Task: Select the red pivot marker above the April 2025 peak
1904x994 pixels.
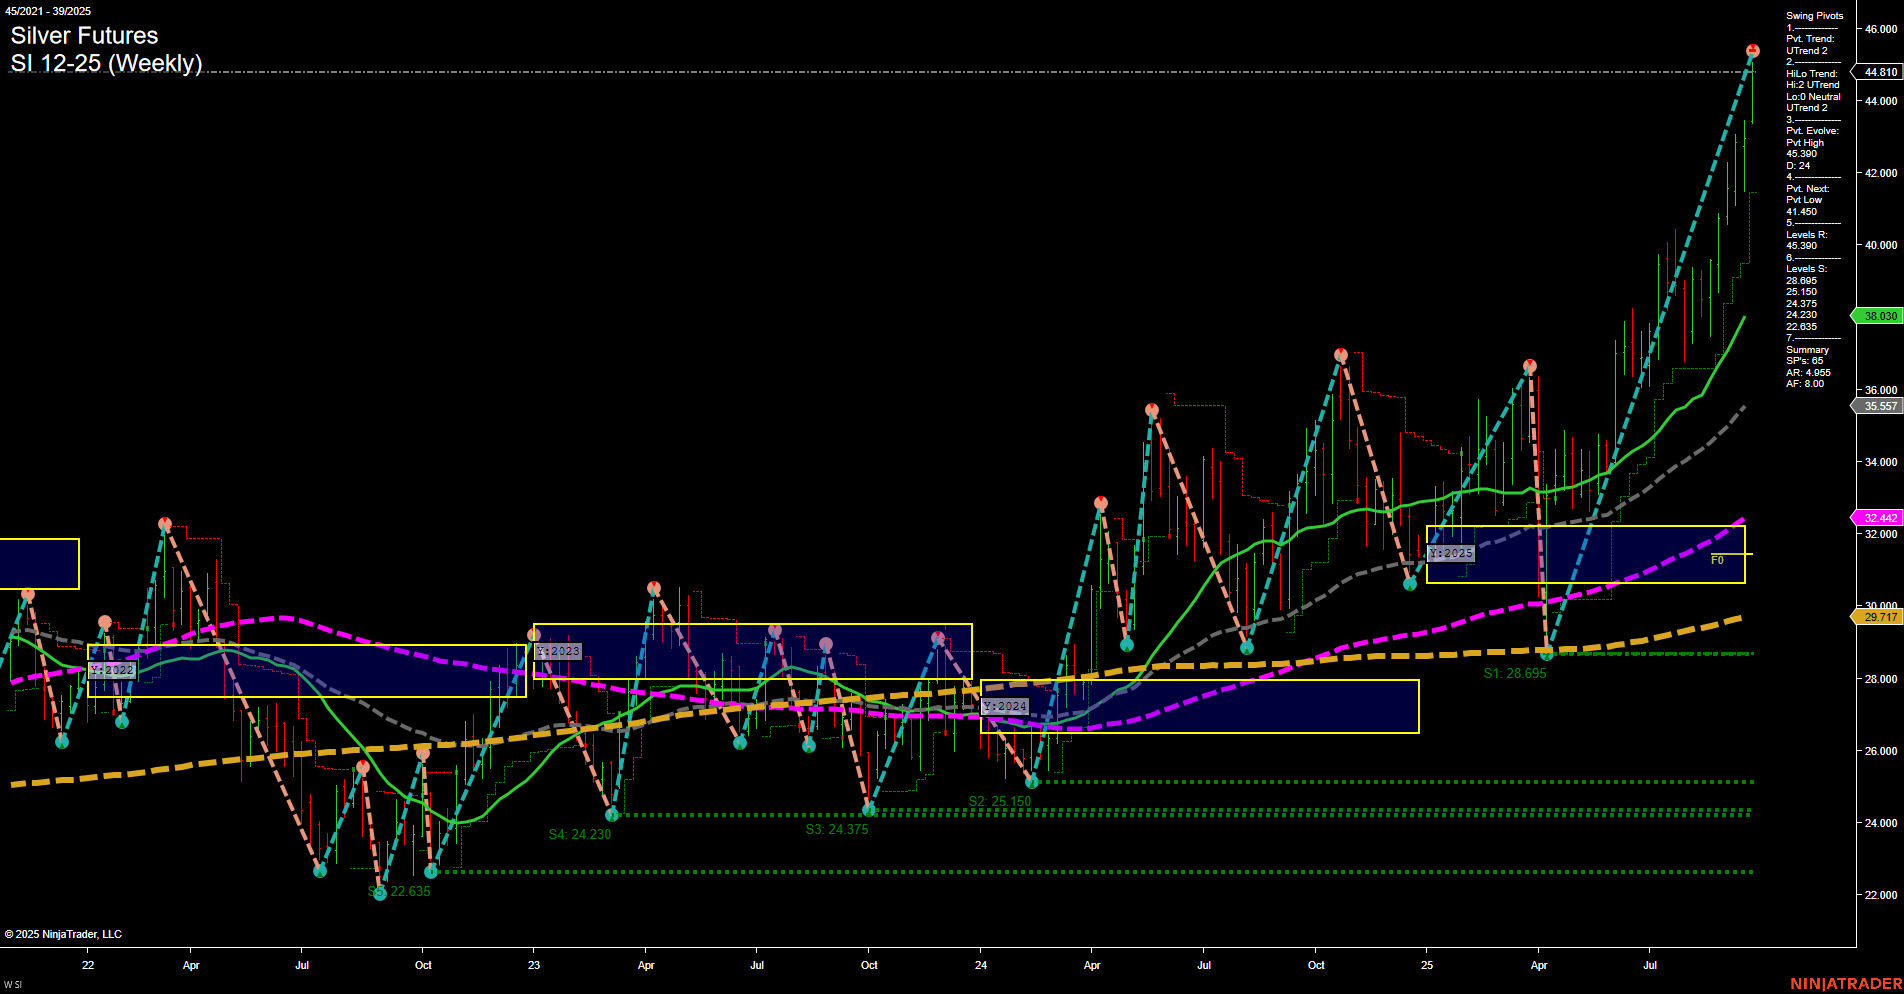Action: (x=1528, y=366)
